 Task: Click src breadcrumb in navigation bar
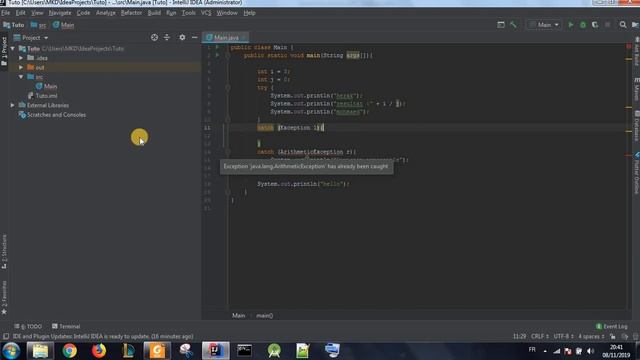39,25
